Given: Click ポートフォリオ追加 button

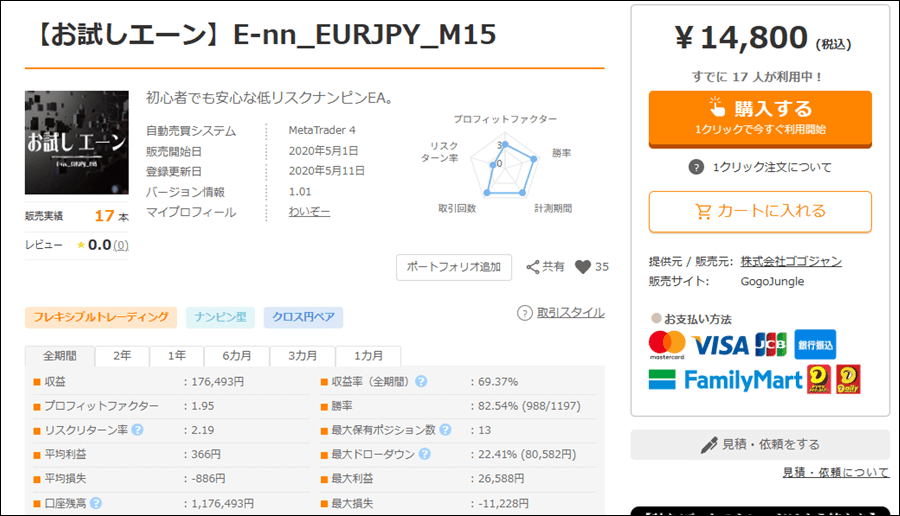Looking at the screenshot, I should [453, 267].
